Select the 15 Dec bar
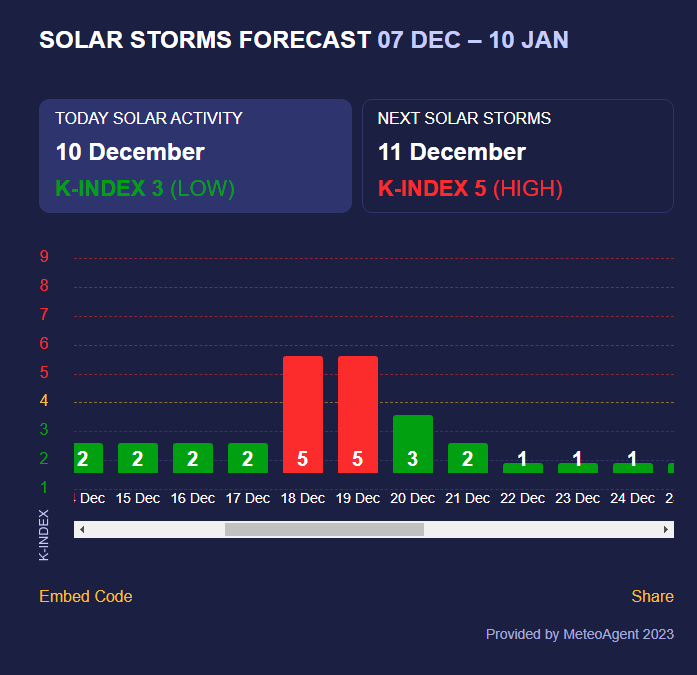 (138, 458)
